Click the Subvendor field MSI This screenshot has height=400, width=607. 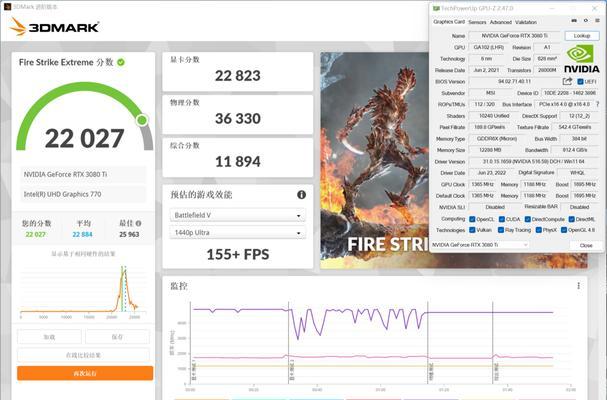coord(490,93)
